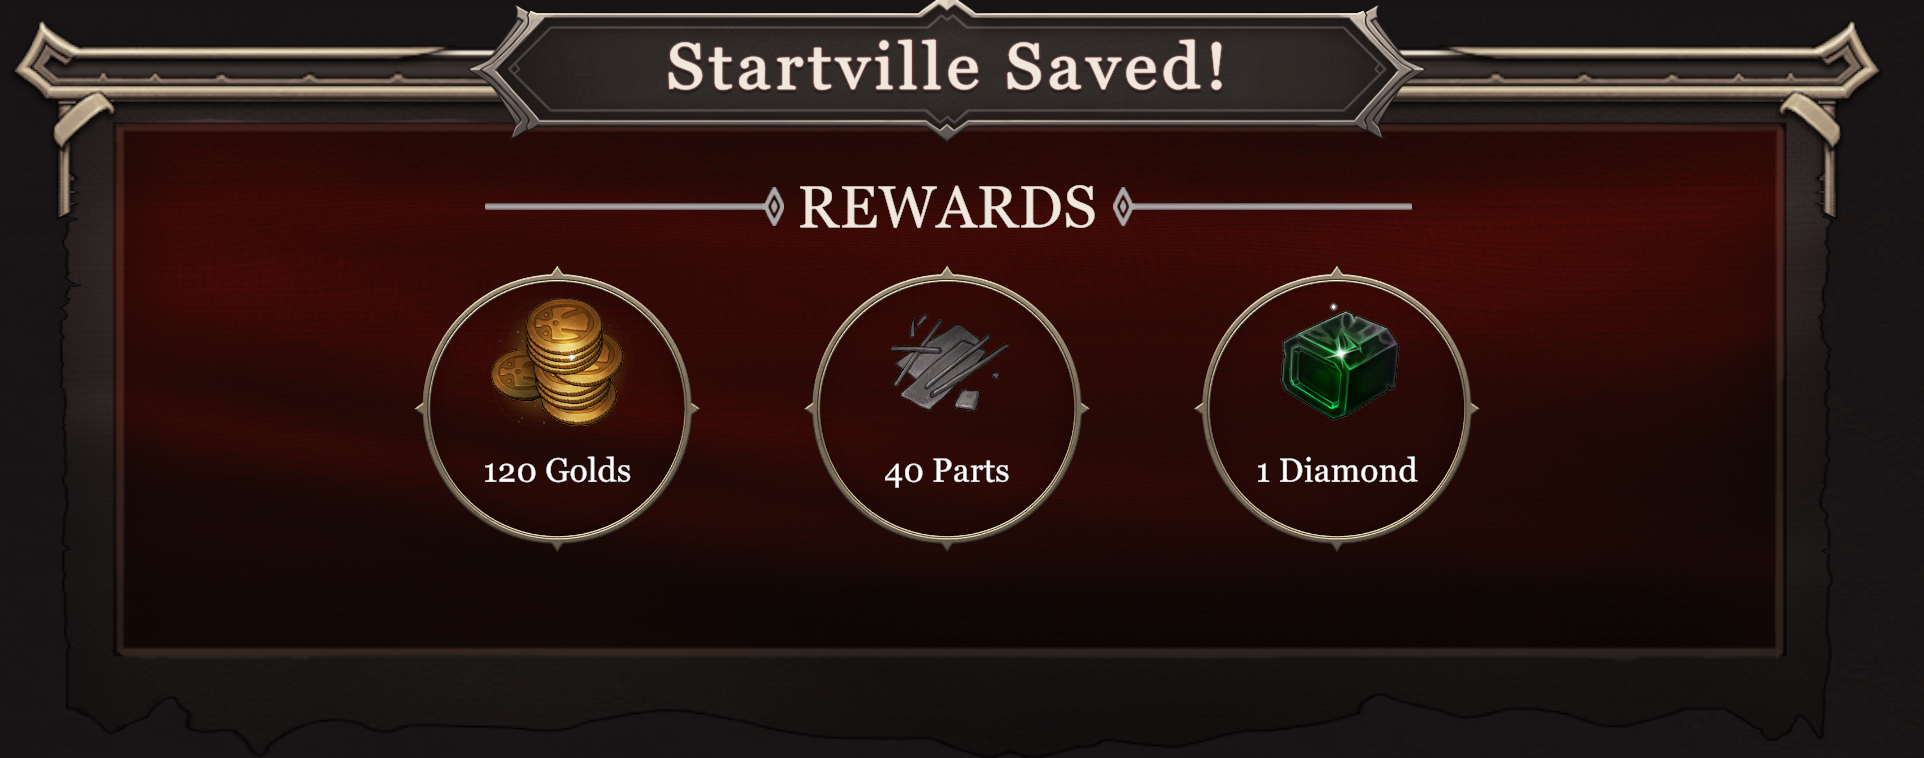Image resolution: width=1924 pixels, height=758 pixels.
Task: Click top notch of Parts reward circle
Action: pos(947,272)
